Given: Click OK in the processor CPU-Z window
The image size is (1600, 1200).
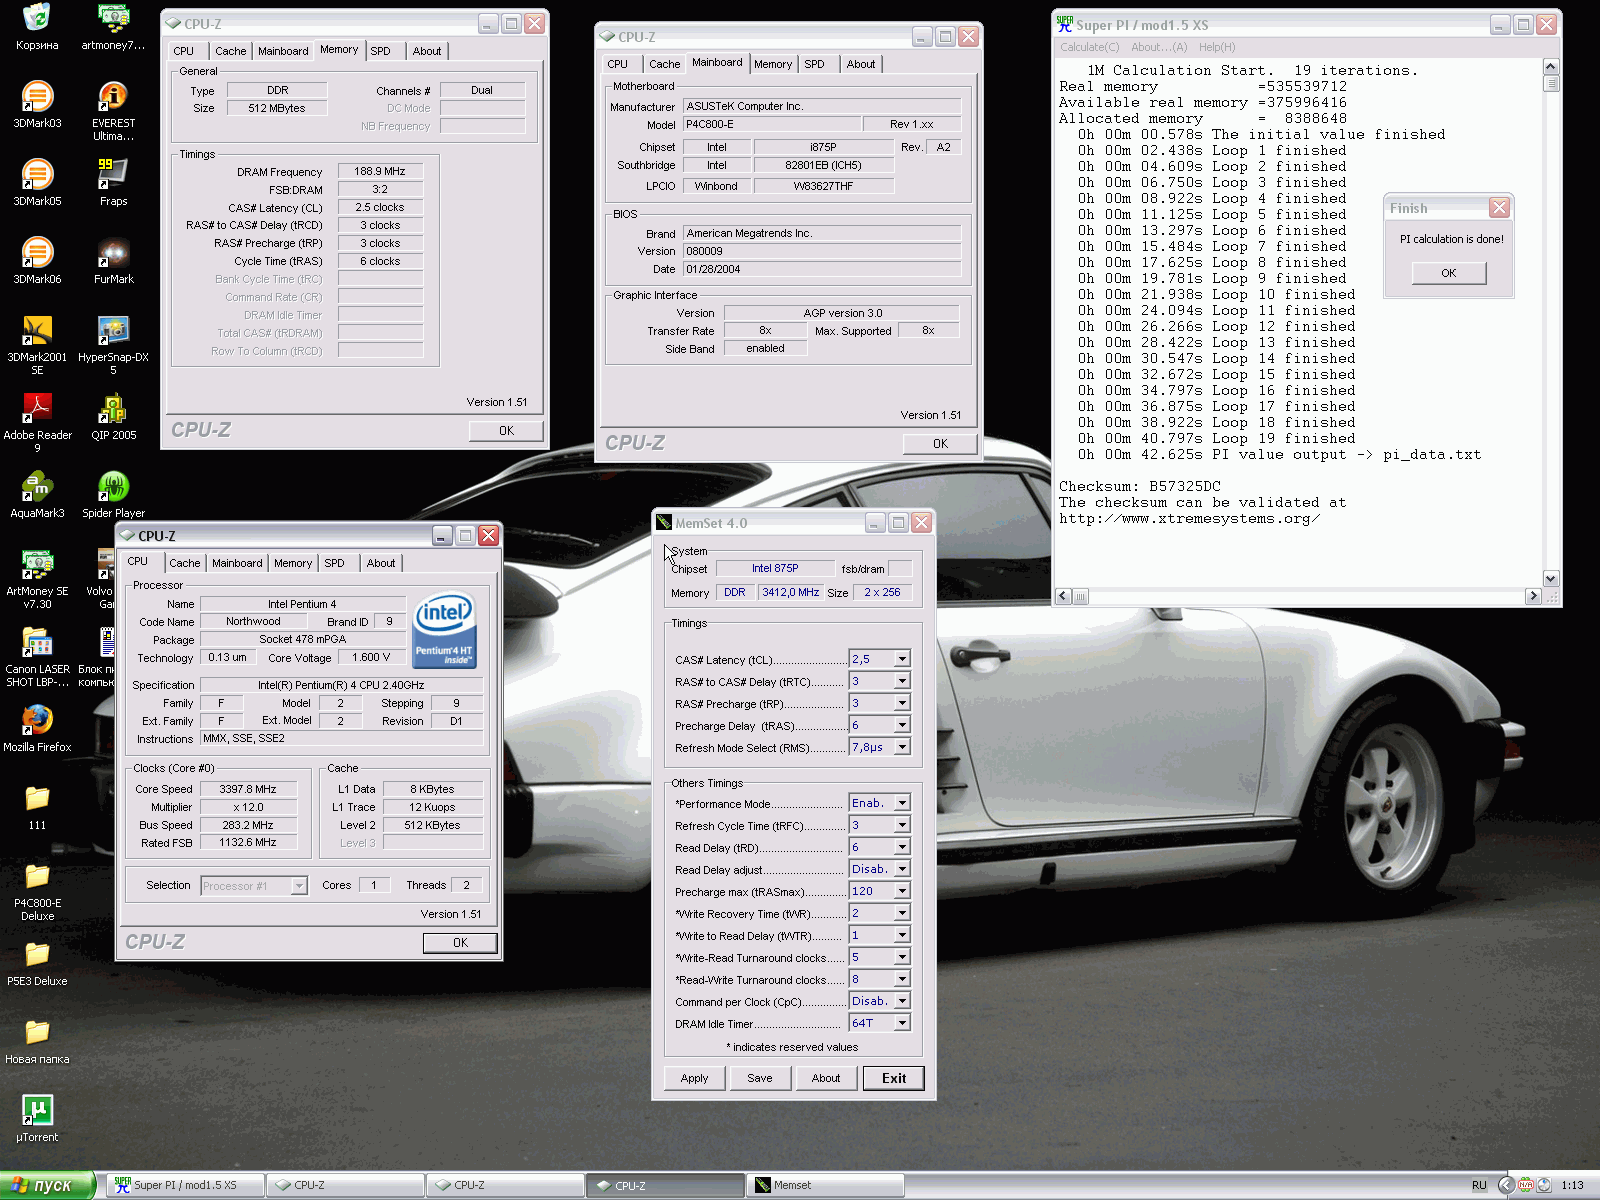Looking at the screenshot, I should pos(460,943).
